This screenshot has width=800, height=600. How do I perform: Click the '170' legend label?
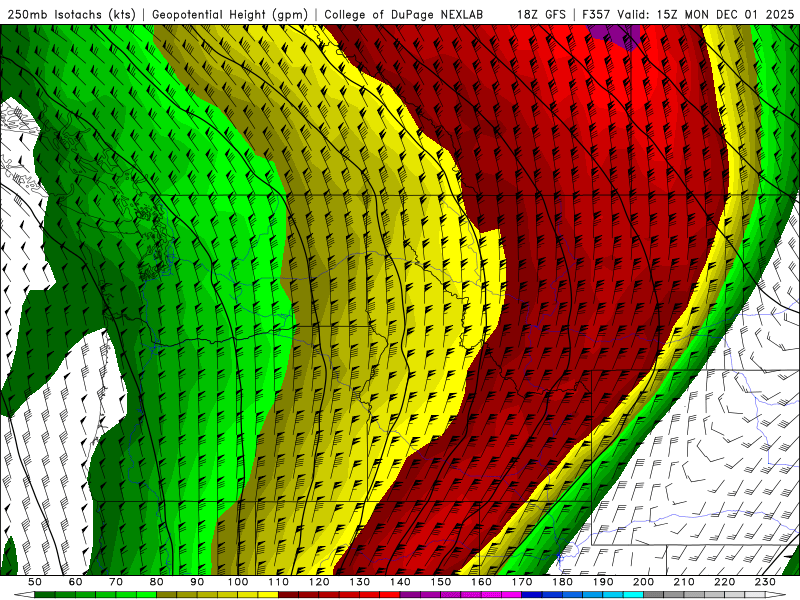(x=522, y=582)
